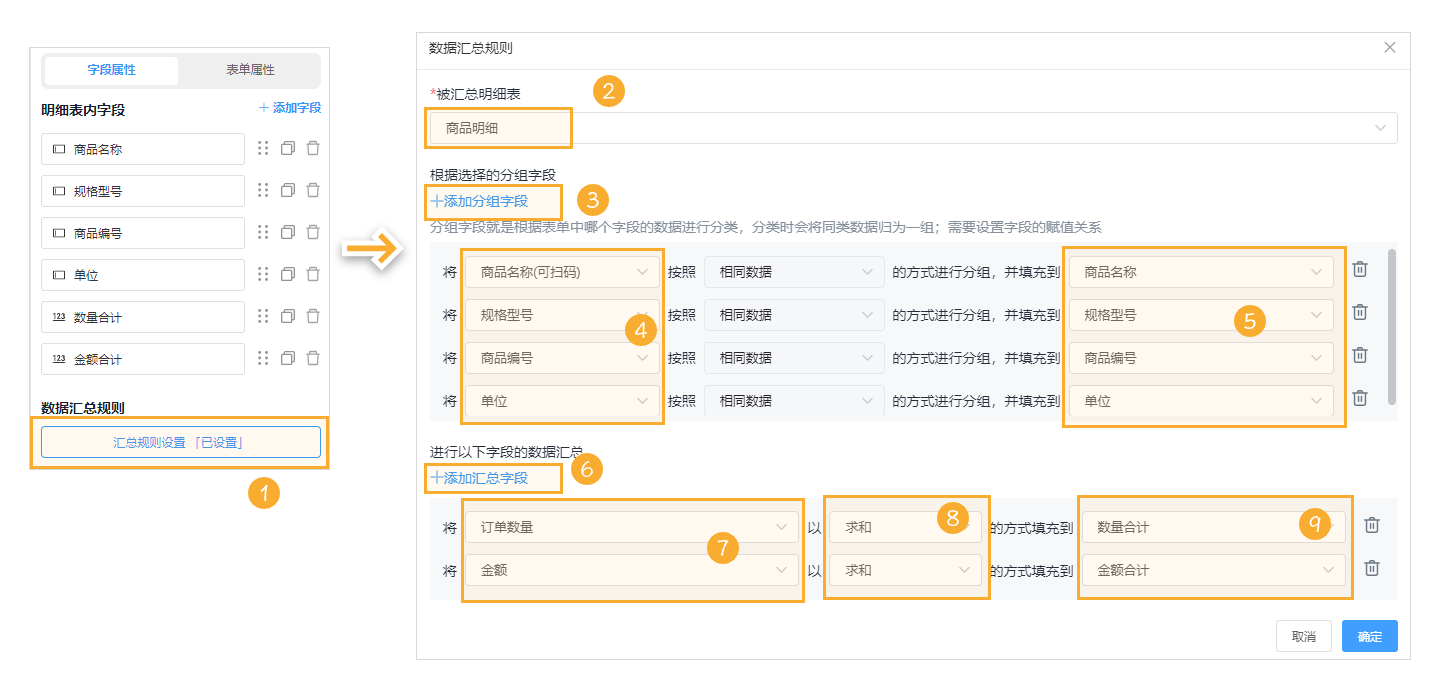Close the 数据汇总规则 dialog with the X
The image size is (1445, 690).
coord(1389,46)
